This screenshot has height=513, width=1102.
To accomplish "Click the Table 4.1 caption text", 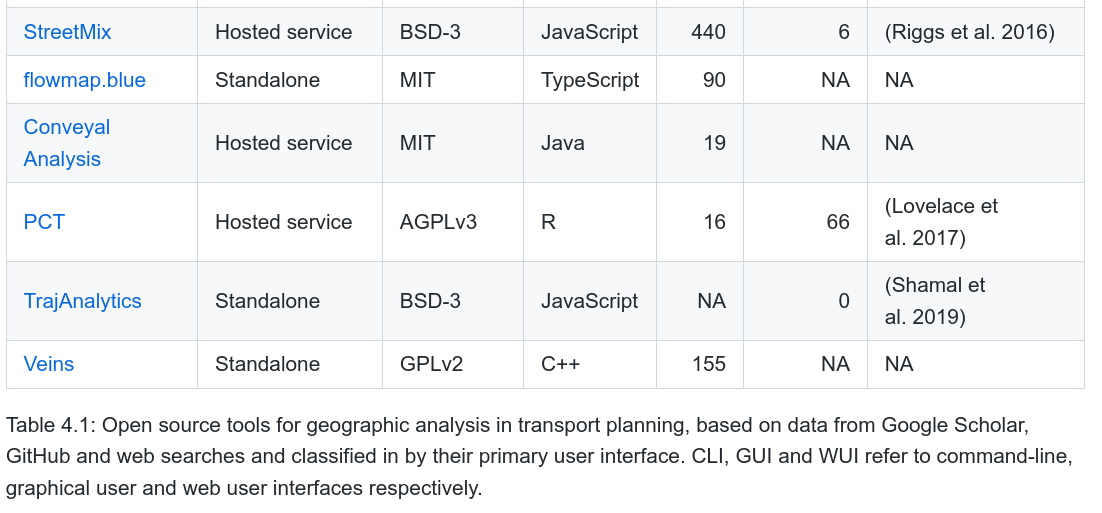I will (540, 457).
